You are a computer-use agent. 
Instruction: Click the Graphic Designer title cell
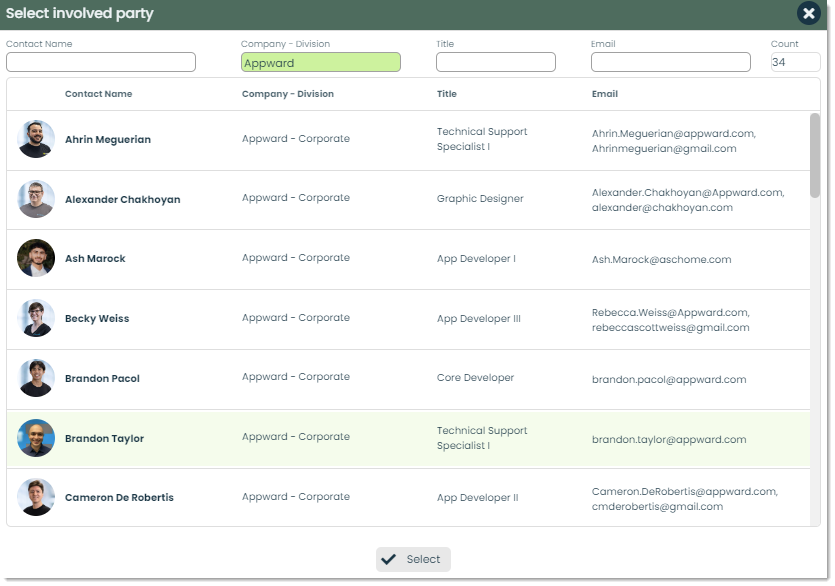click(480, 199)
